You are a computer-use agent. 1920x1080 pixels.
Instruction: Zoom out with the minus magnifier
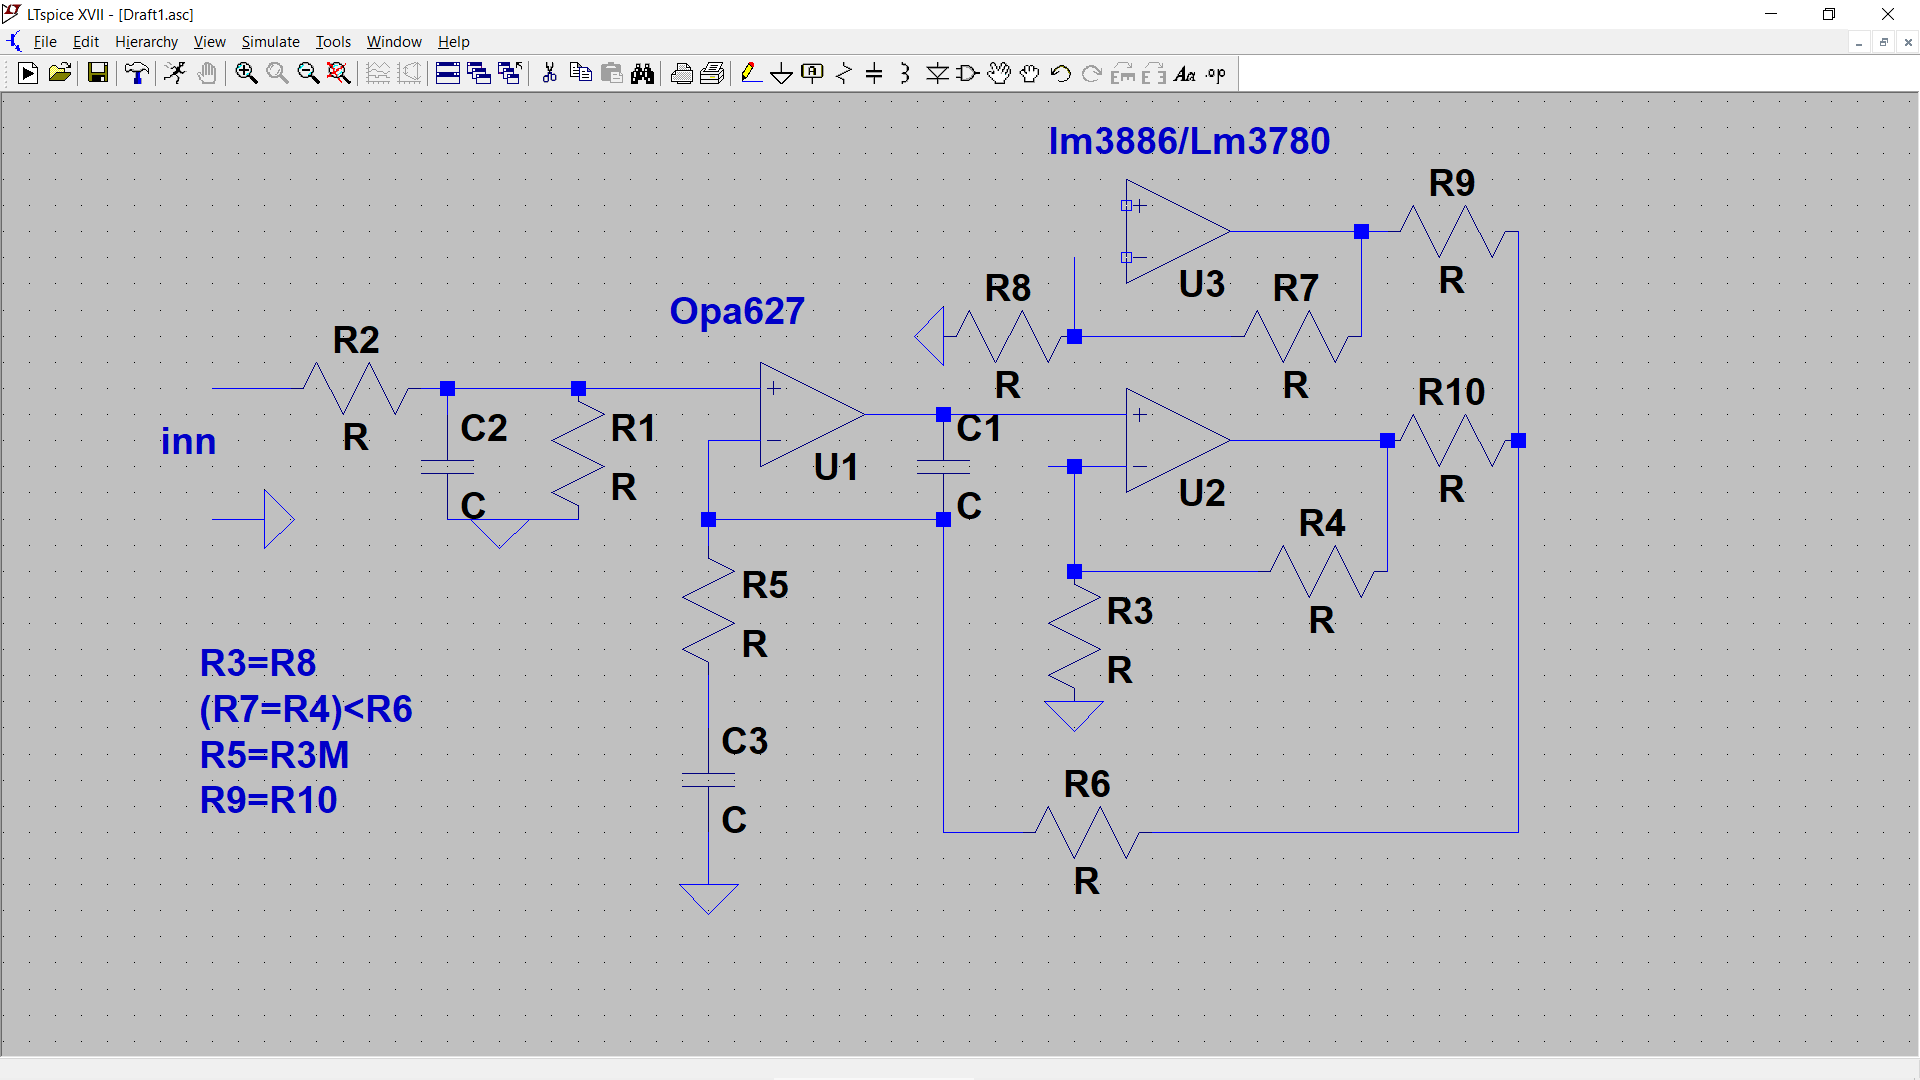tap(308, 73)
